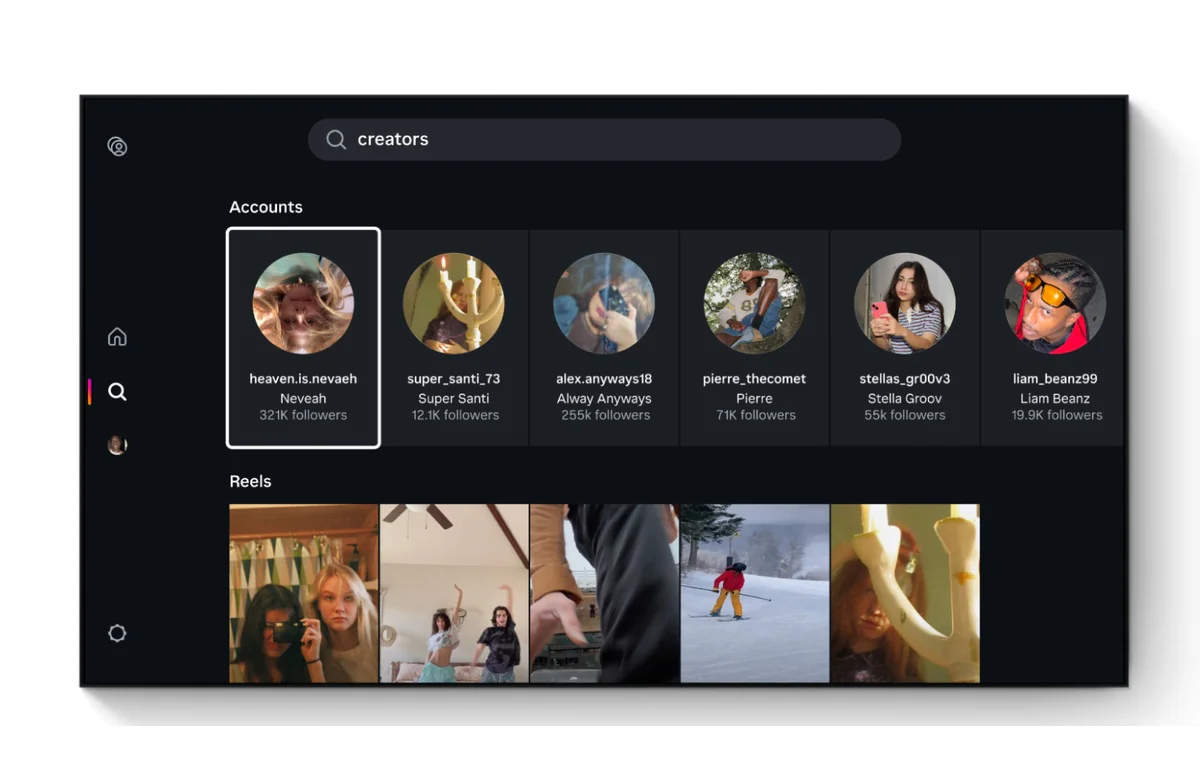Focus the search field containing creators
1200x778 pixels.
click(604, 140)
